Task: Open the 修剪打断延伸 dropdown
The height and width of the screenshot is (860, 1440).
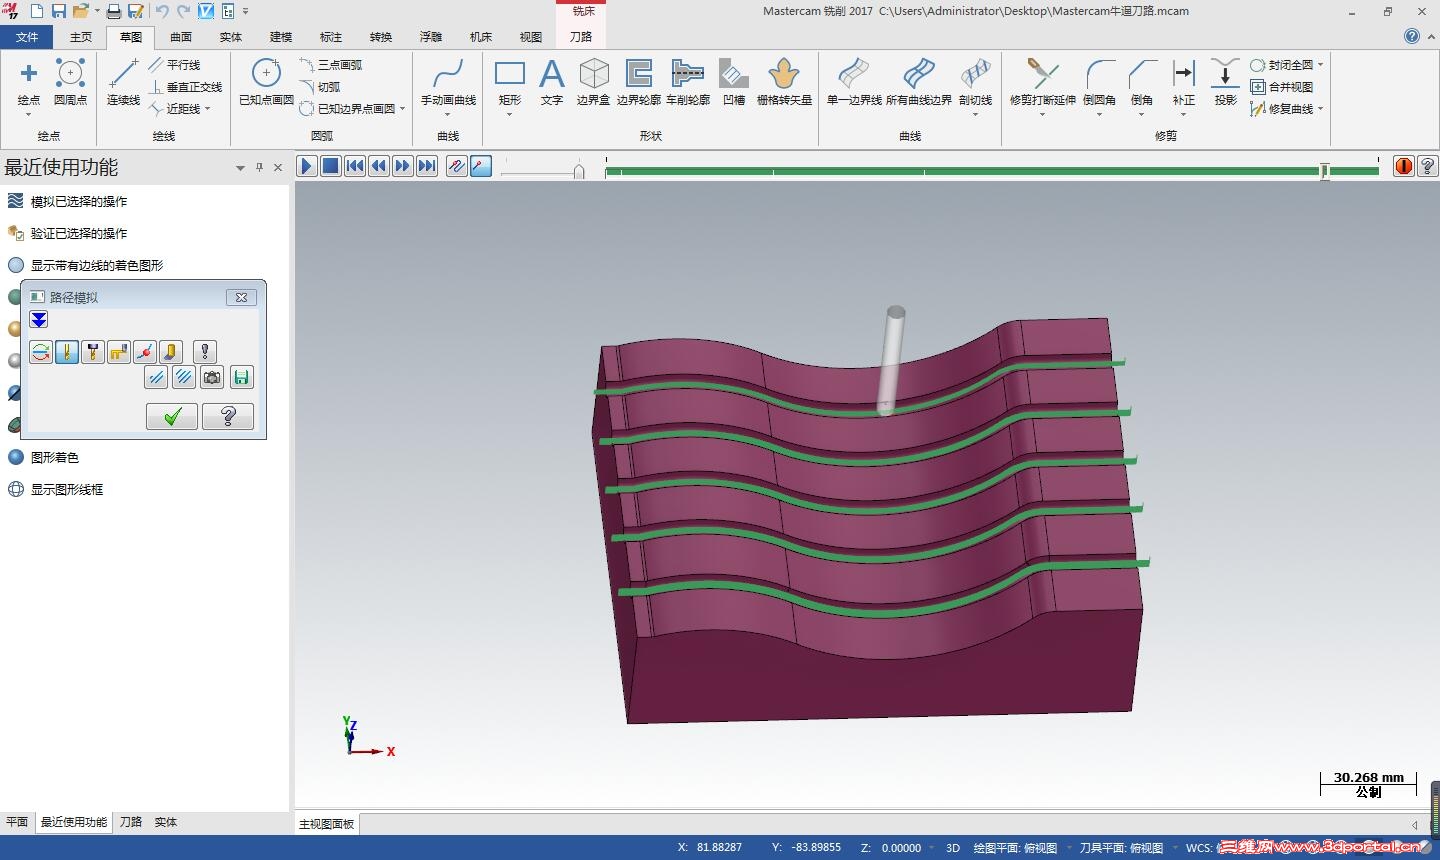Action: [1042, 114]
